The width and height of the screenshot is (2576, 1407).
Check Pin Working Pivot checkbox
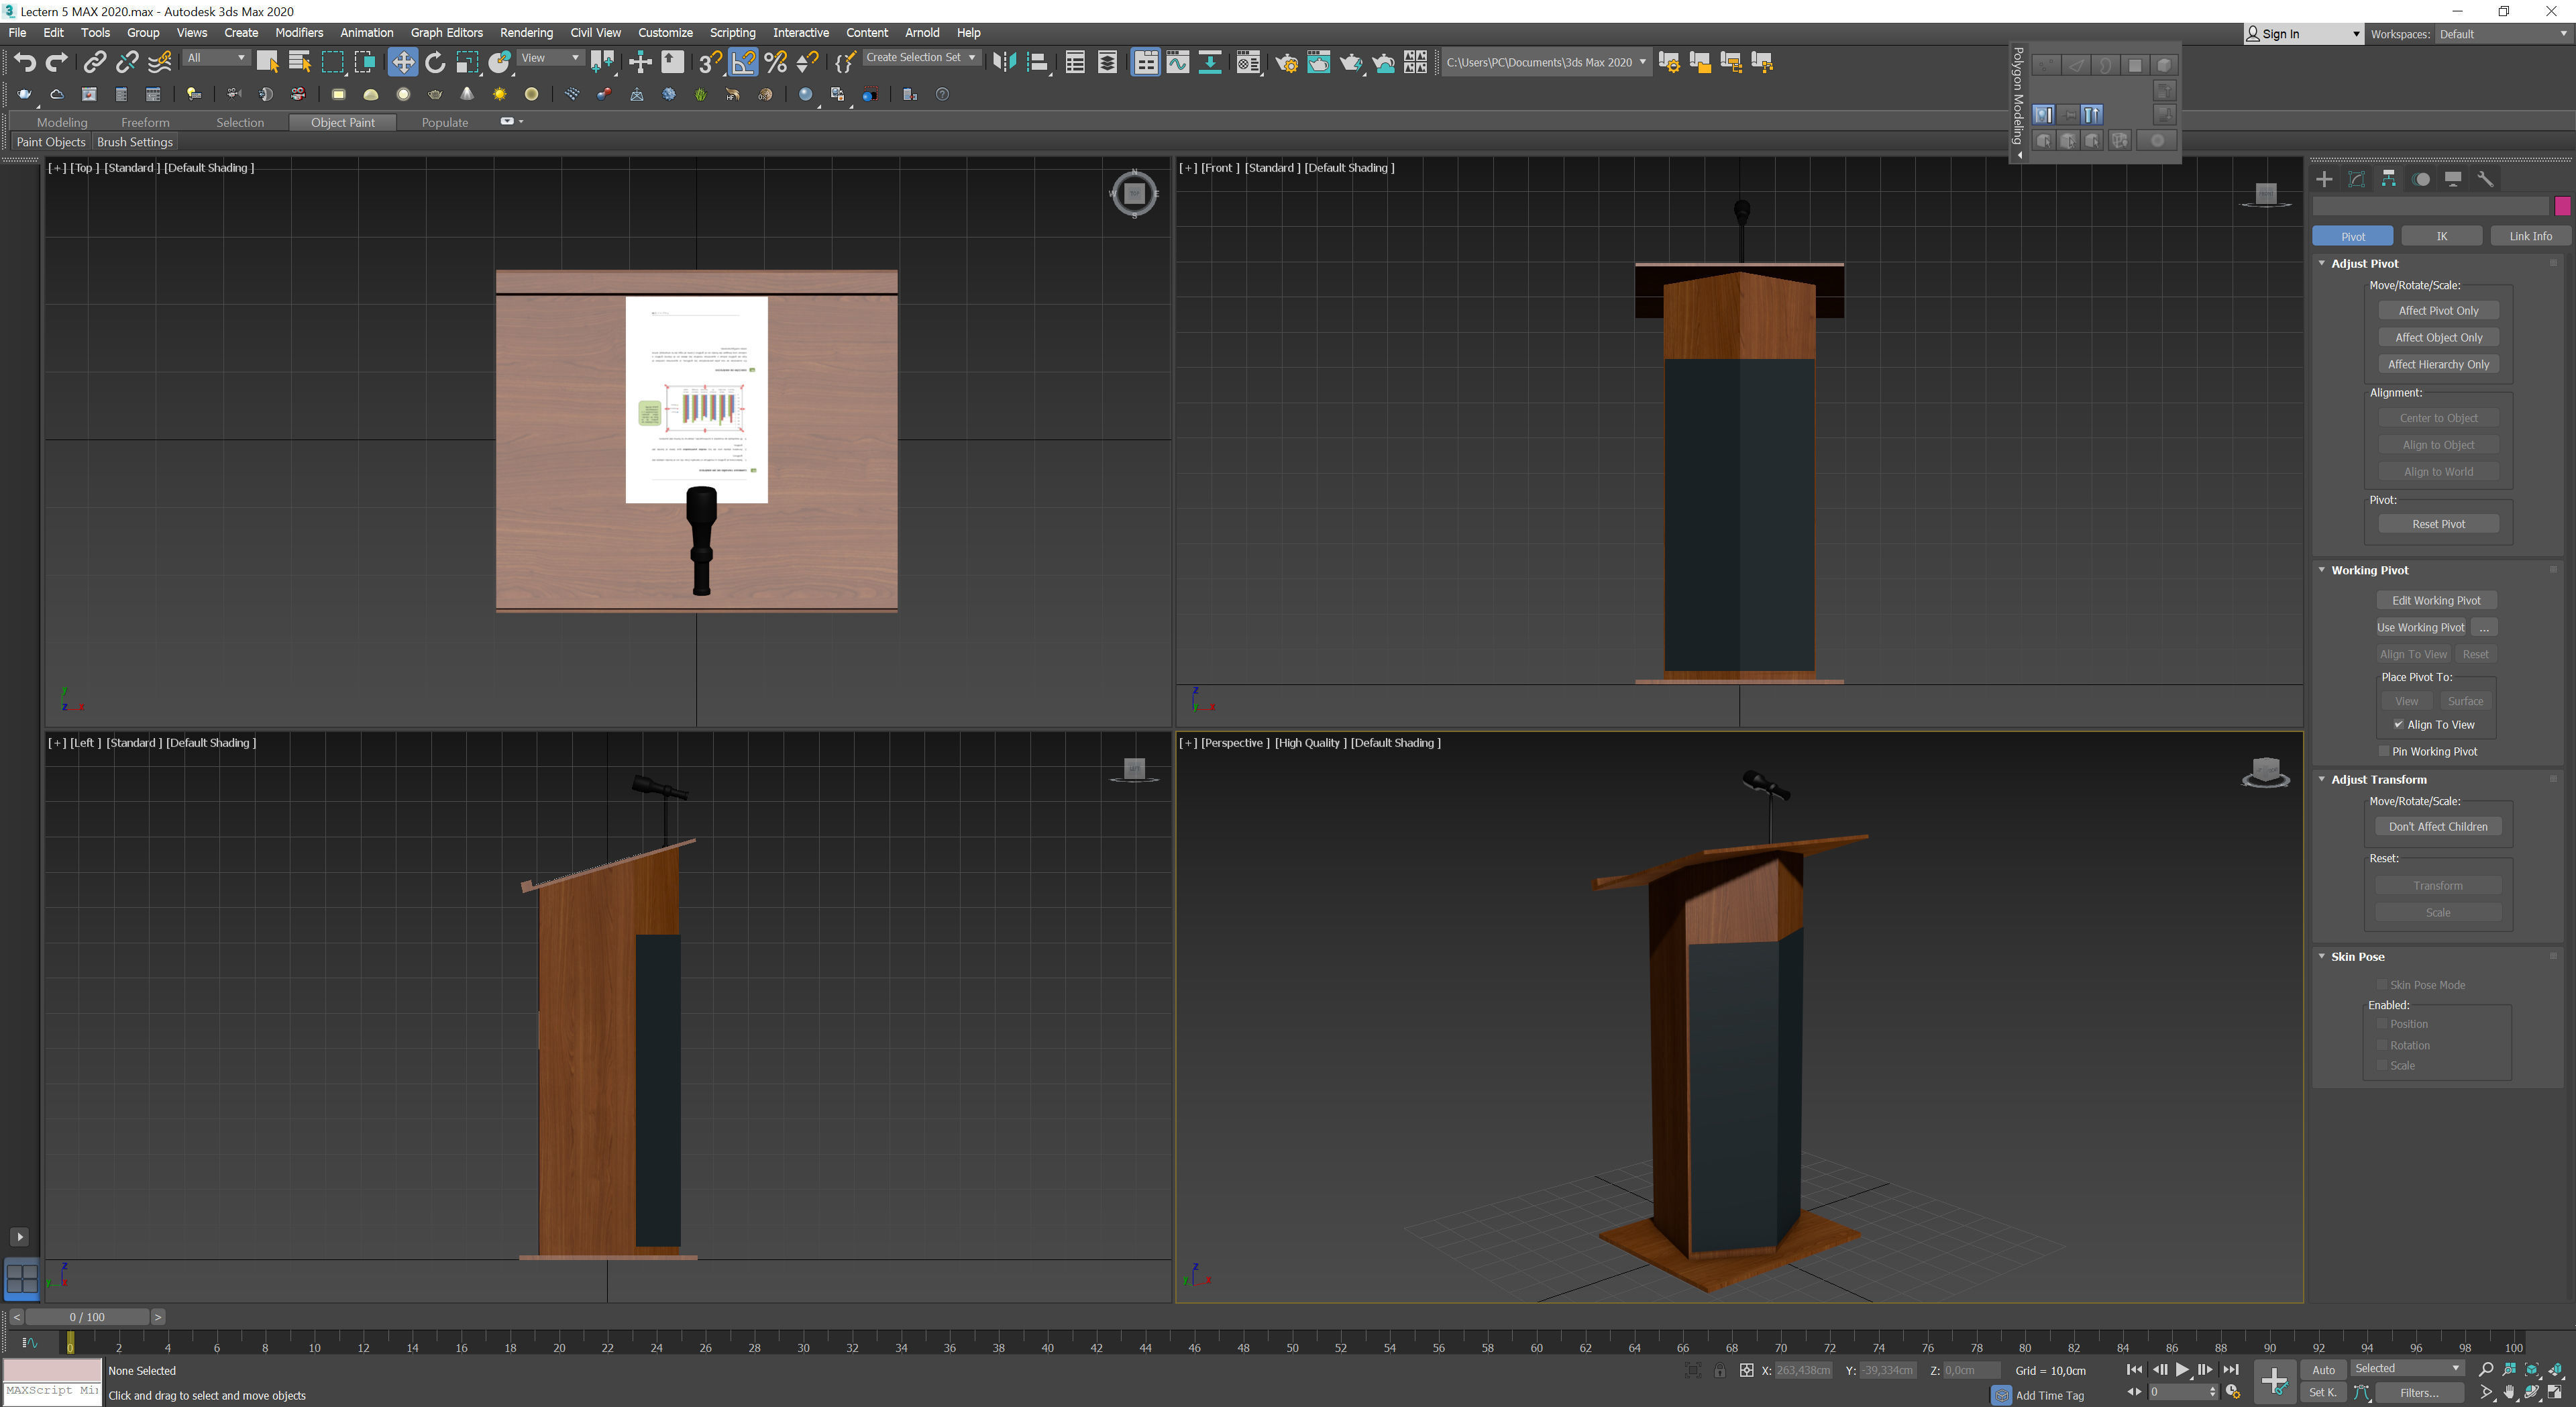tap(2384, 751)
